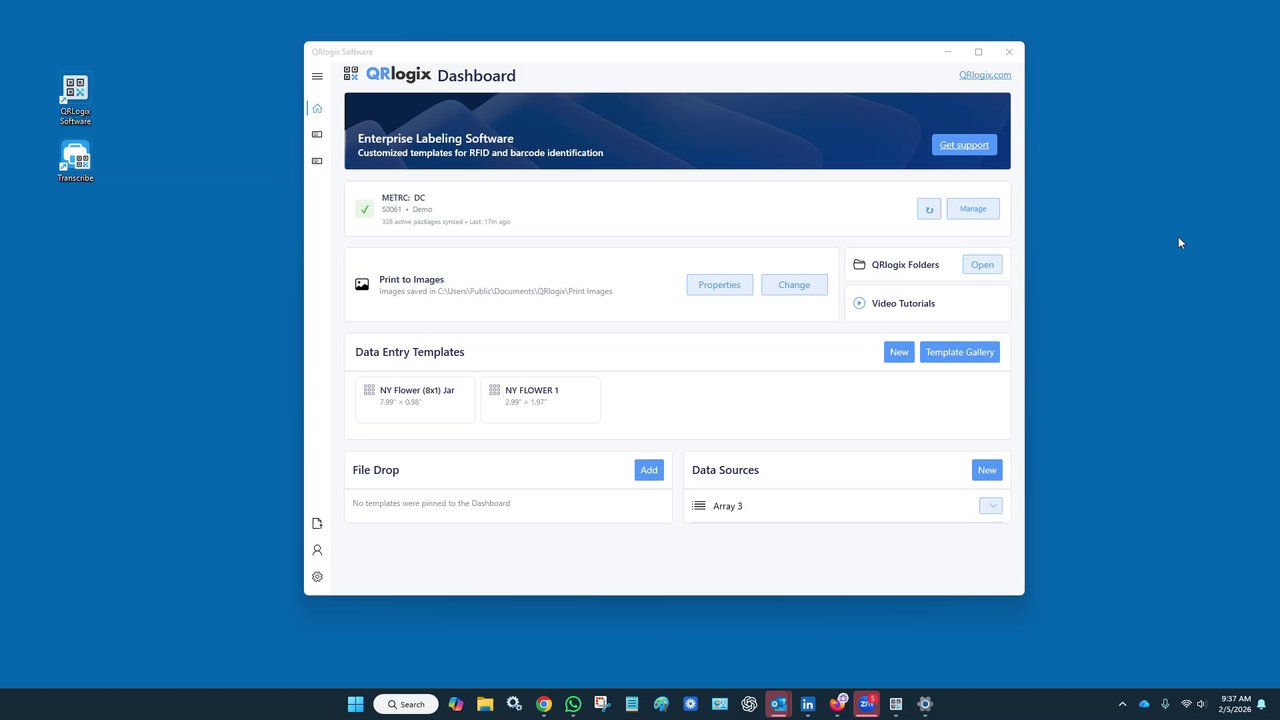1280x720 pixels.
Task: Click the Array 3 data source name
Action: click(728, 506)
